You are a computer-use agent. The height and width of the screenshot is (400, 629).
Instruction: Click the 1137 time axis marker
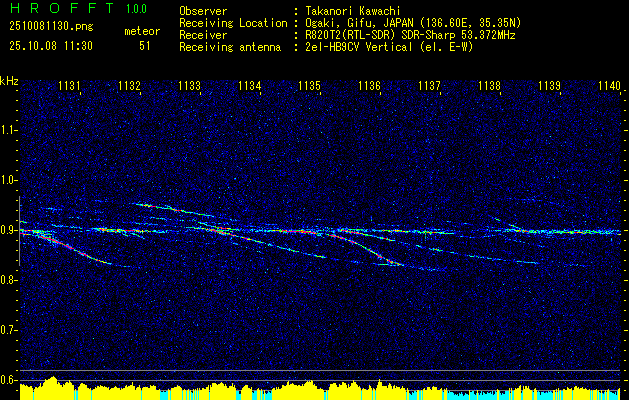click(x=429, y=85)
